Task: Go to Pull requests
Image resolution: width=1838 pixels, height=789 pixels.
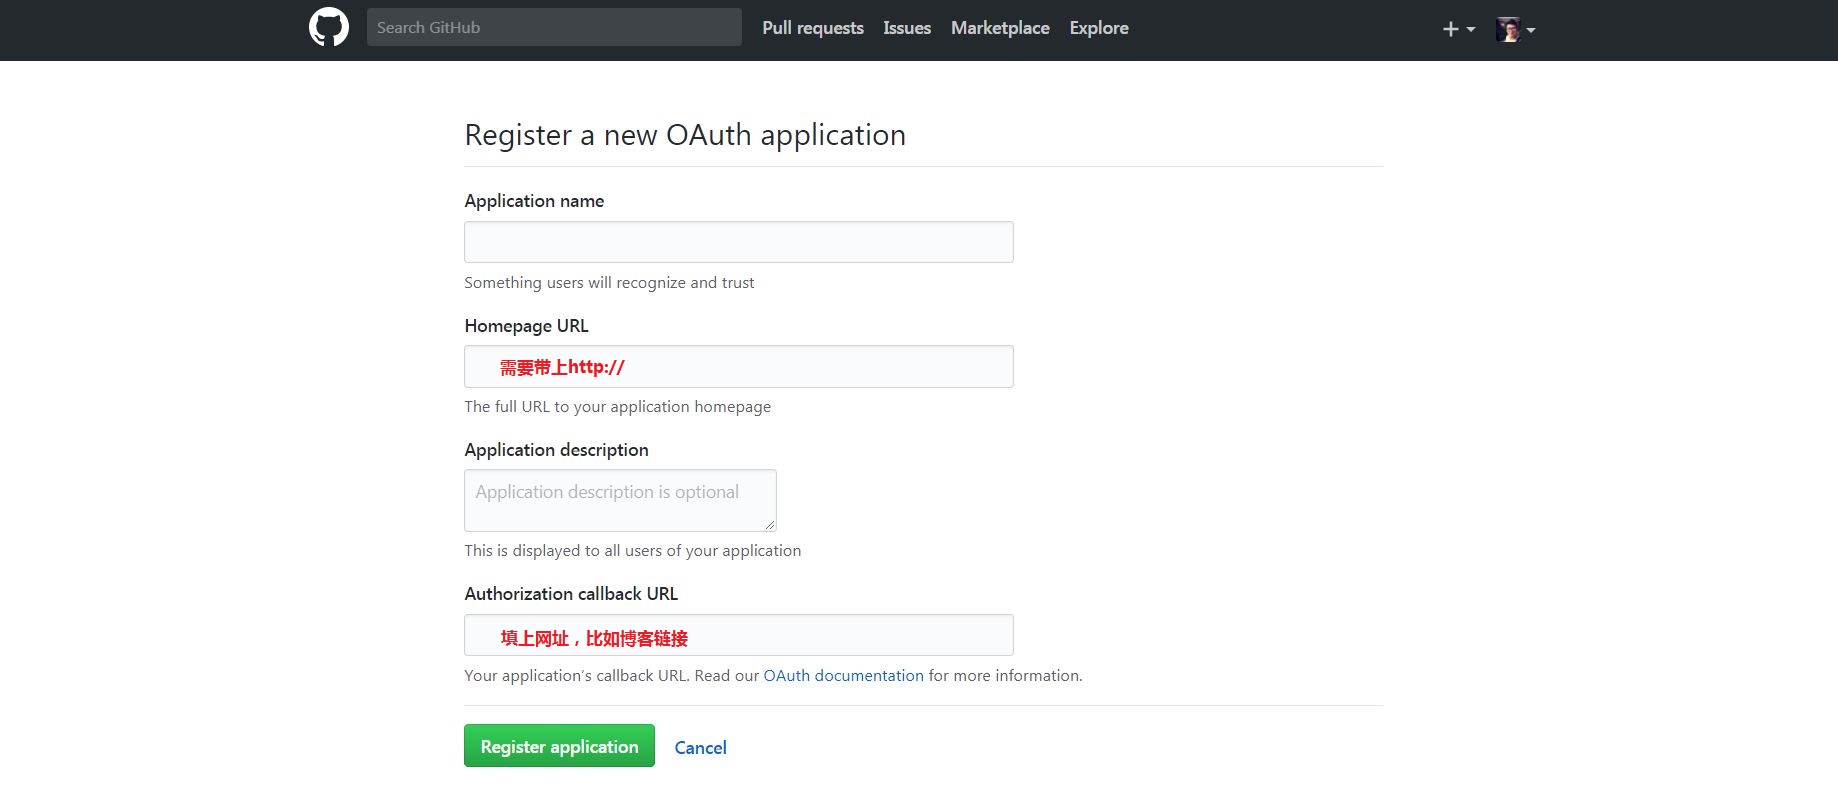Action: 812,28
